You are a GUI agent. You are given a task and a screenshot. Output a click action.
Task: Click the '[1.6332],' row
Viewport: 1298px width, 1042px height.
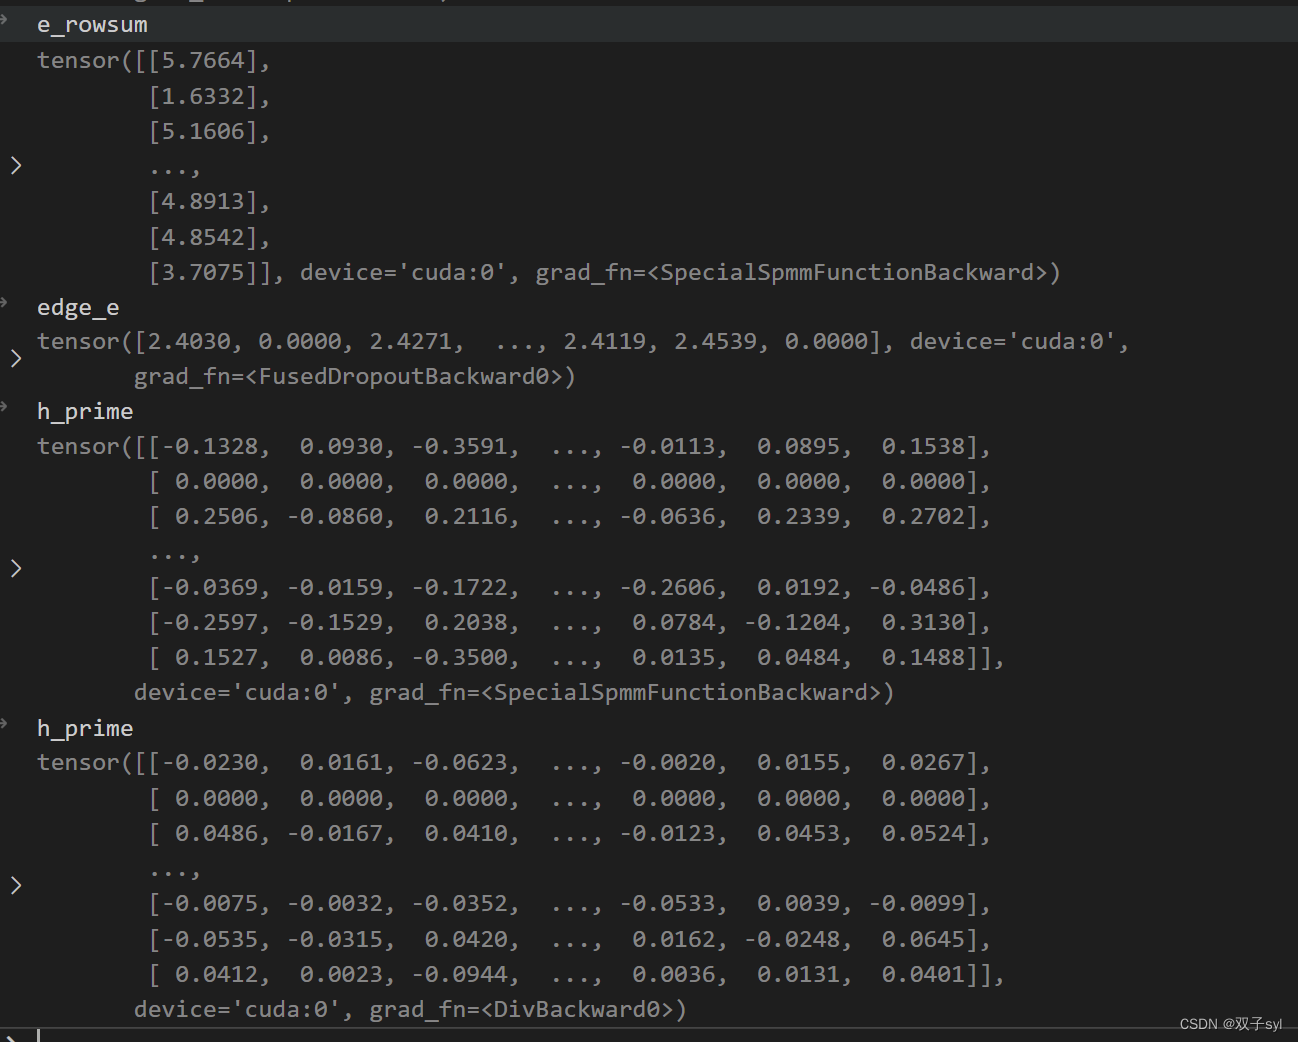point(210,97)
